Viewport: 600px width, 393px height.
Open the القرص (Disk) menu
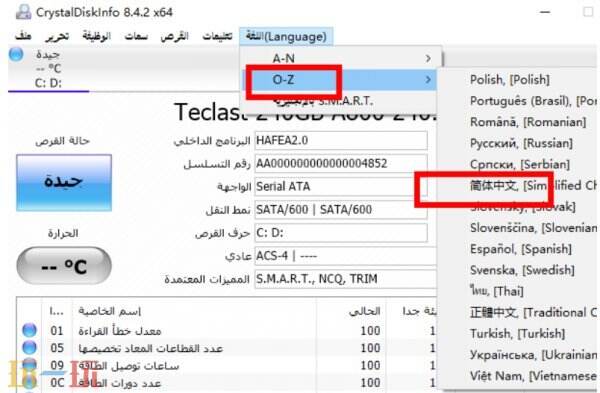point(174,36)
